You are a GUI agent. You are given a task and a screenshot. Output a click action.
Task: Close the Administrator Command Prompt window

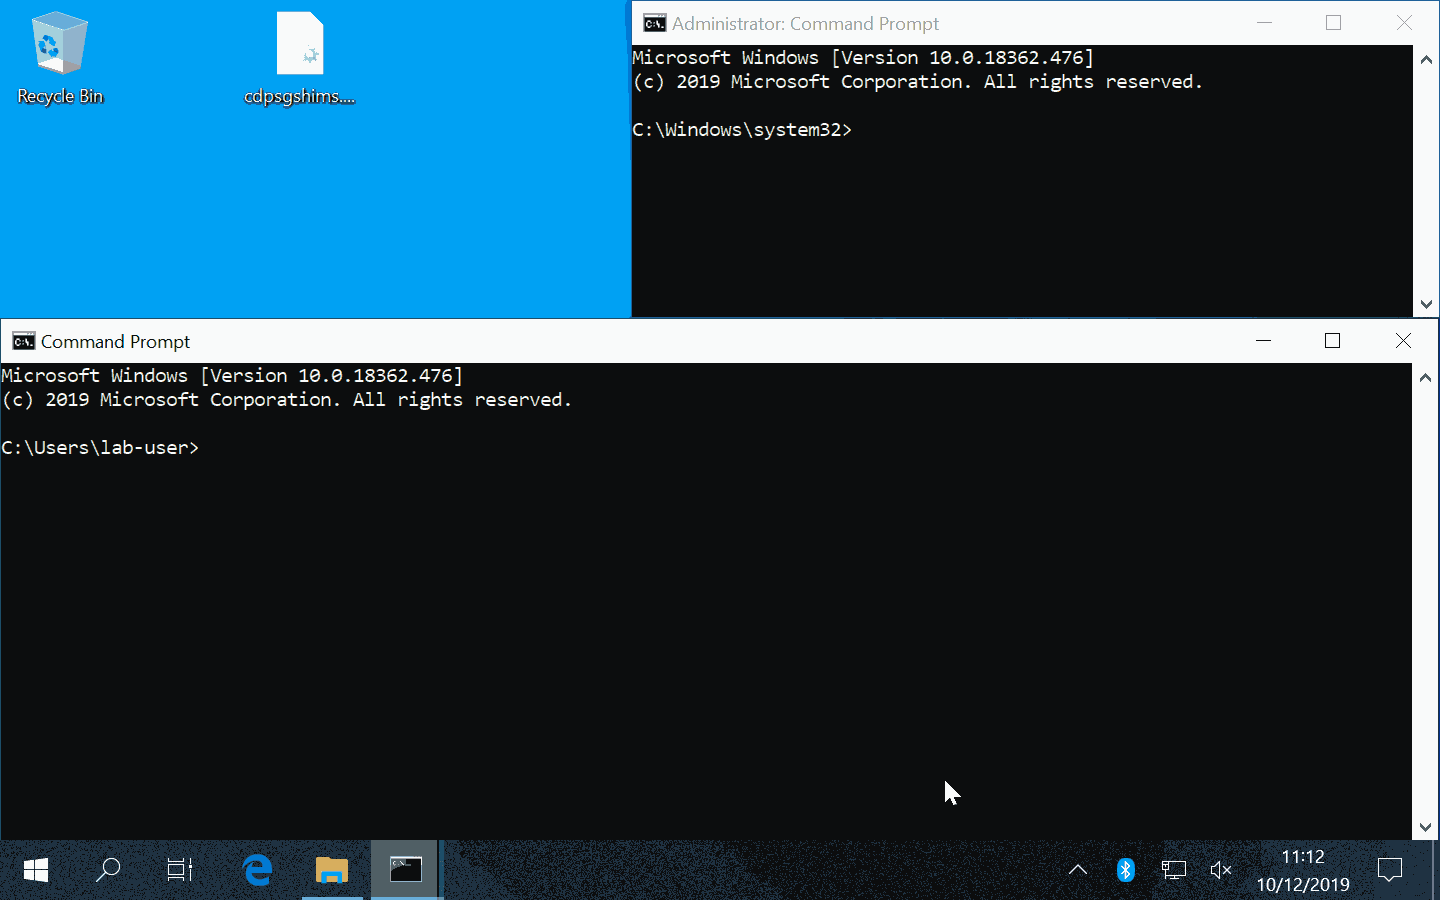1404,23
